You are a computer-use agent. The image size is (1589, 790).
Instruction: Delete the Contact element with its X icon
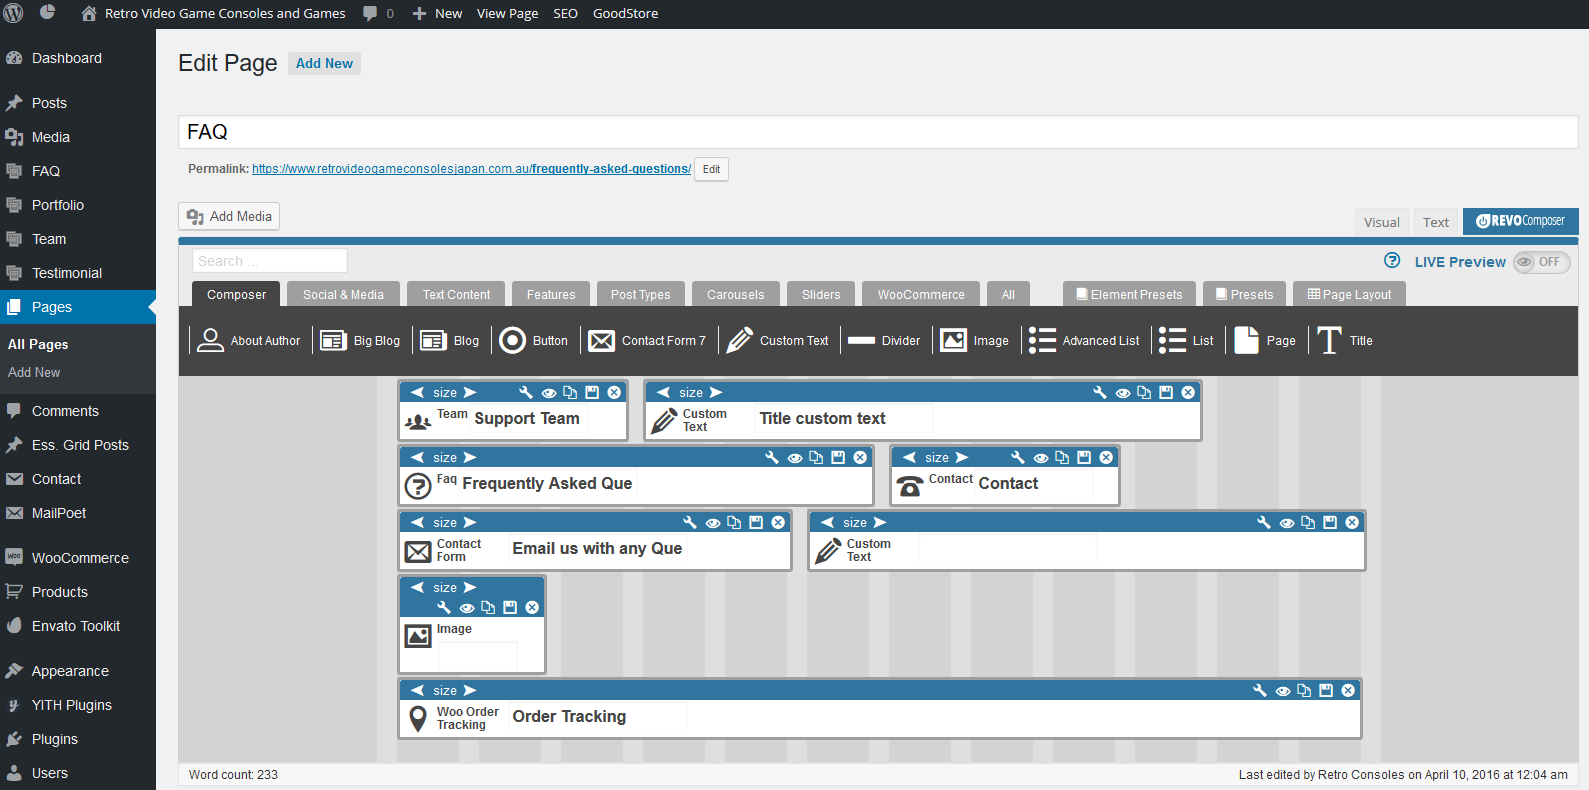(x=1106, y=458)
